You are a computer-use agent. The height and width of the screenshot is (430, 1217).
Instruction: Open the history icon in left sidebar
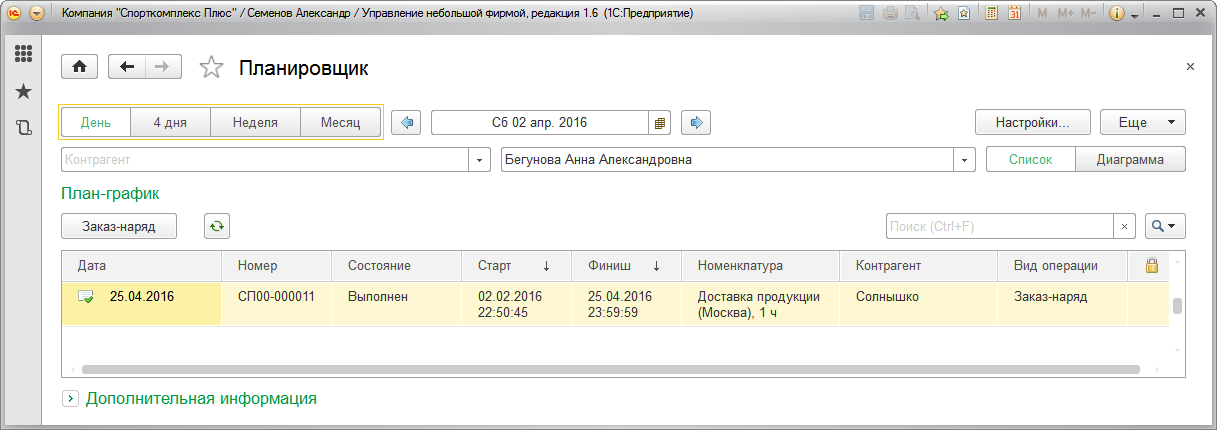pos(23,127)
